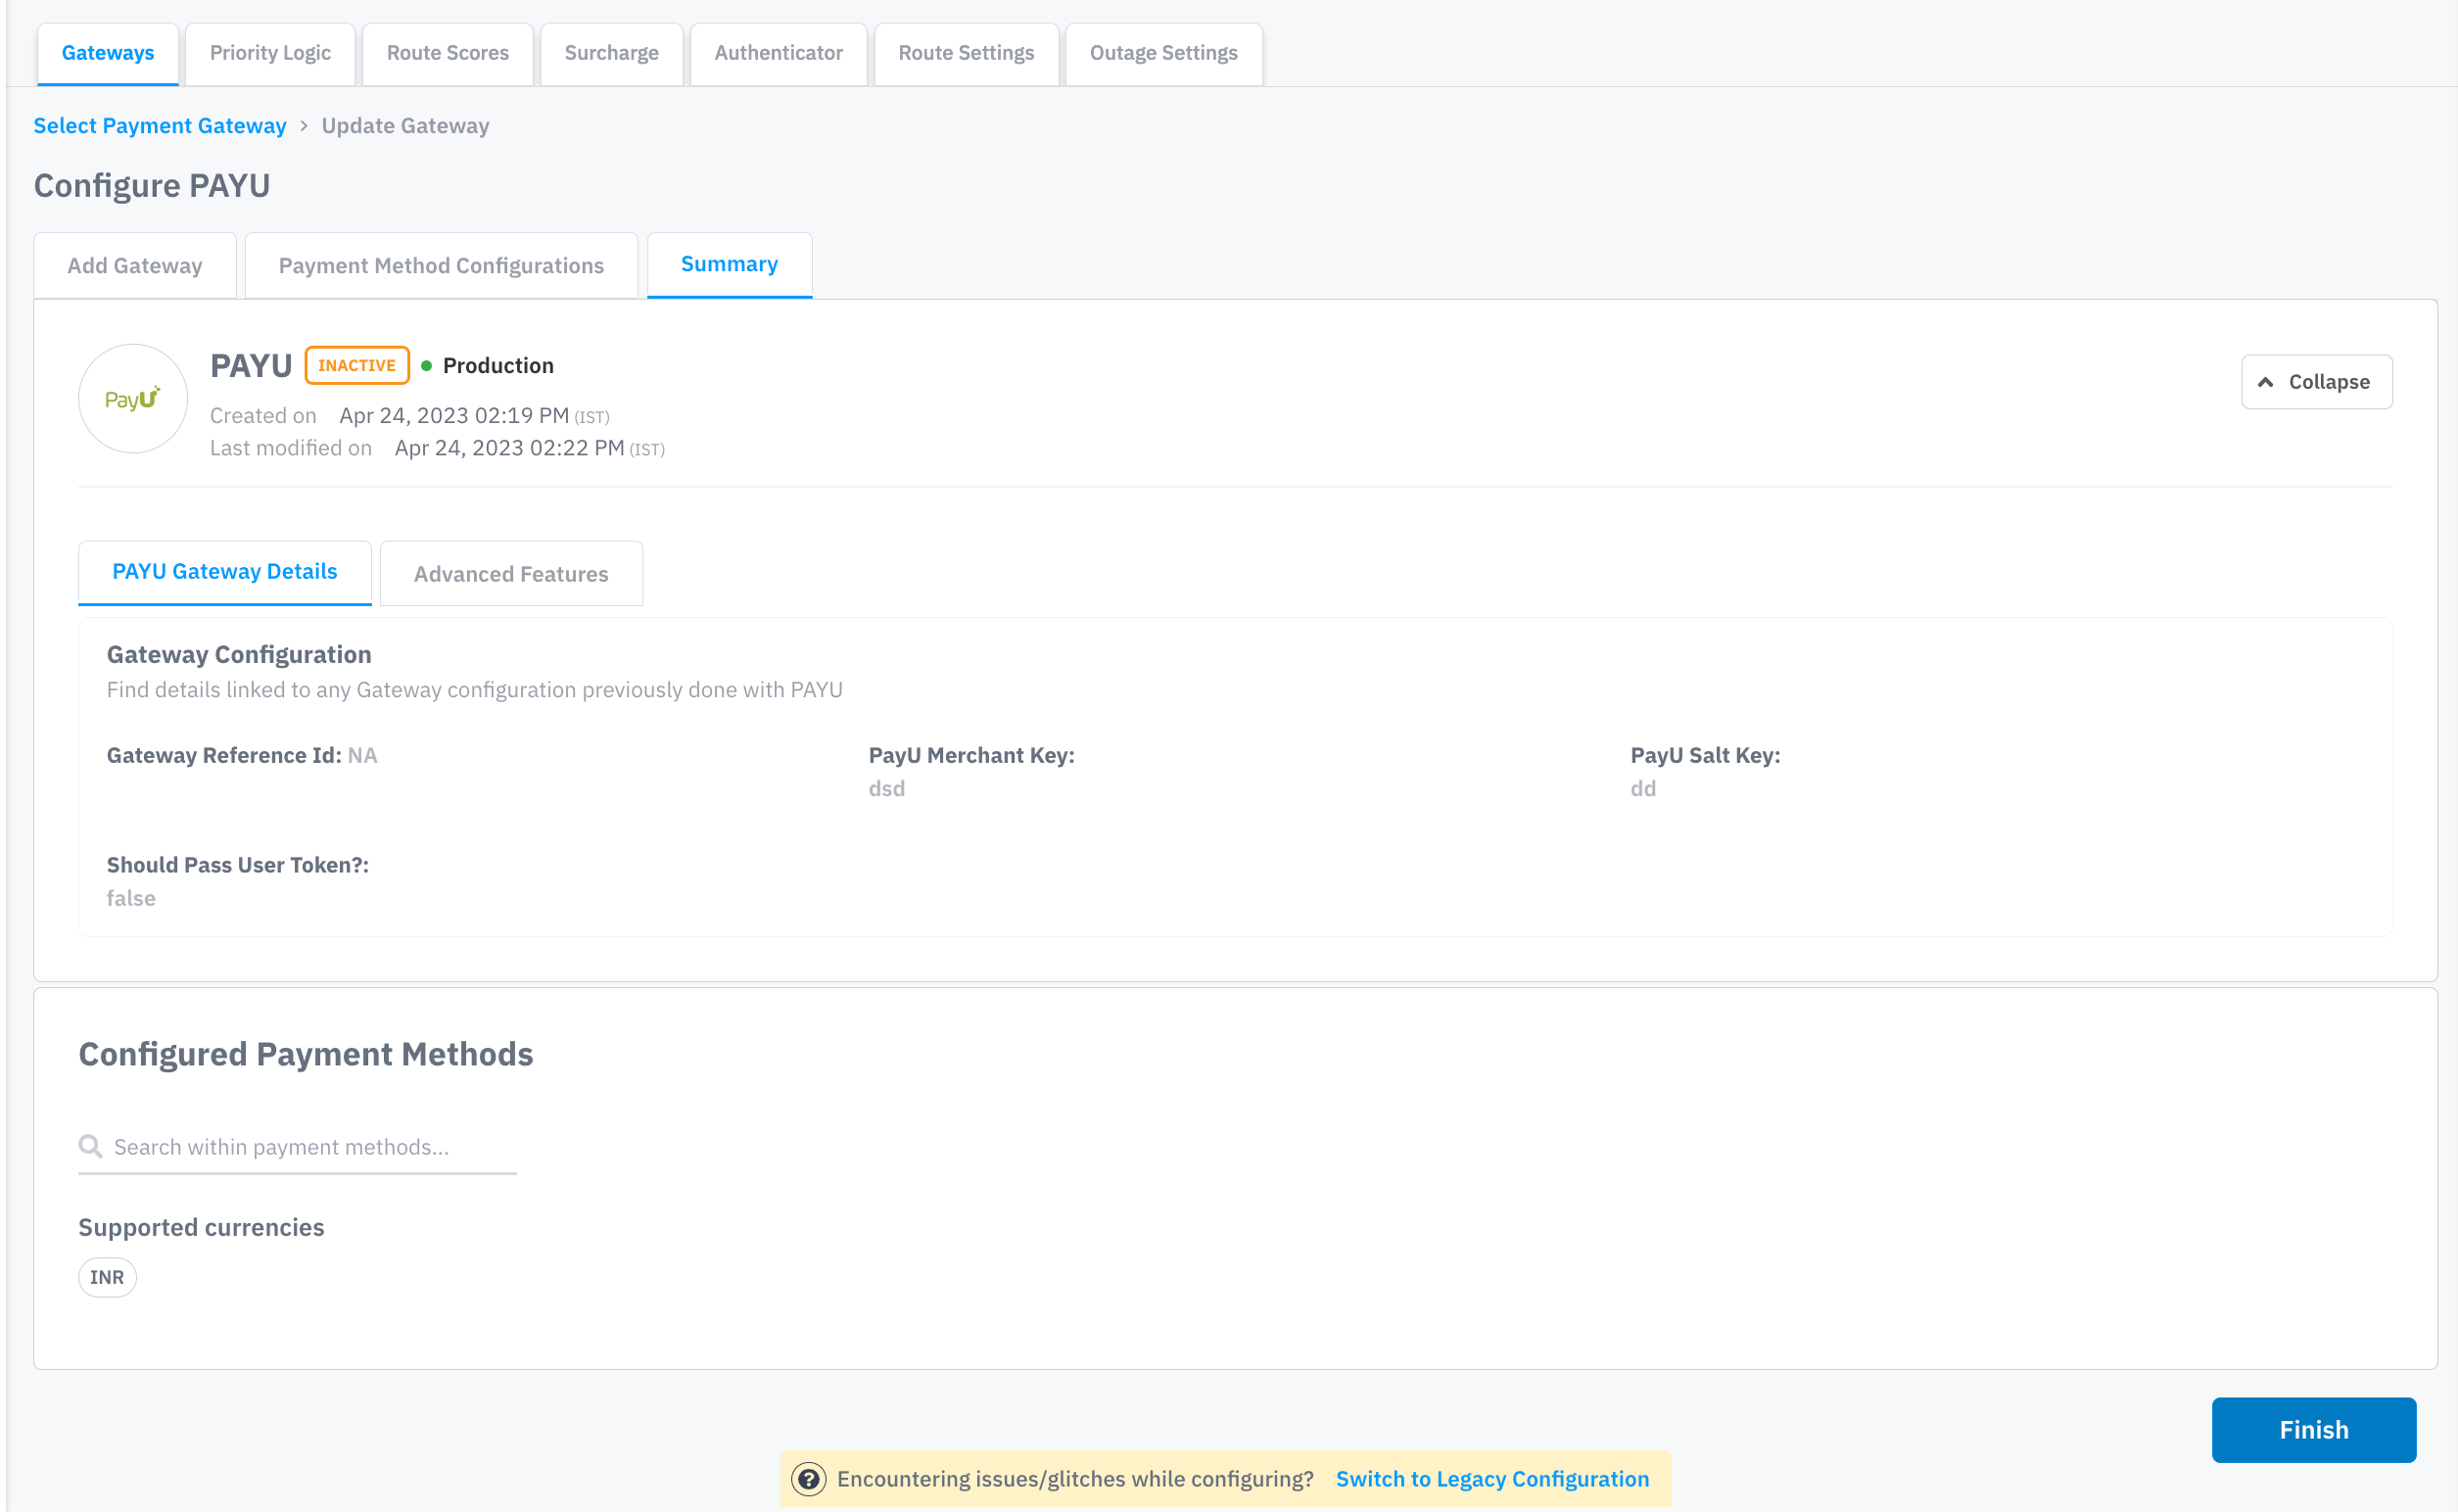
Task: Switch to Route Scores tab
Action: [447, 53]
